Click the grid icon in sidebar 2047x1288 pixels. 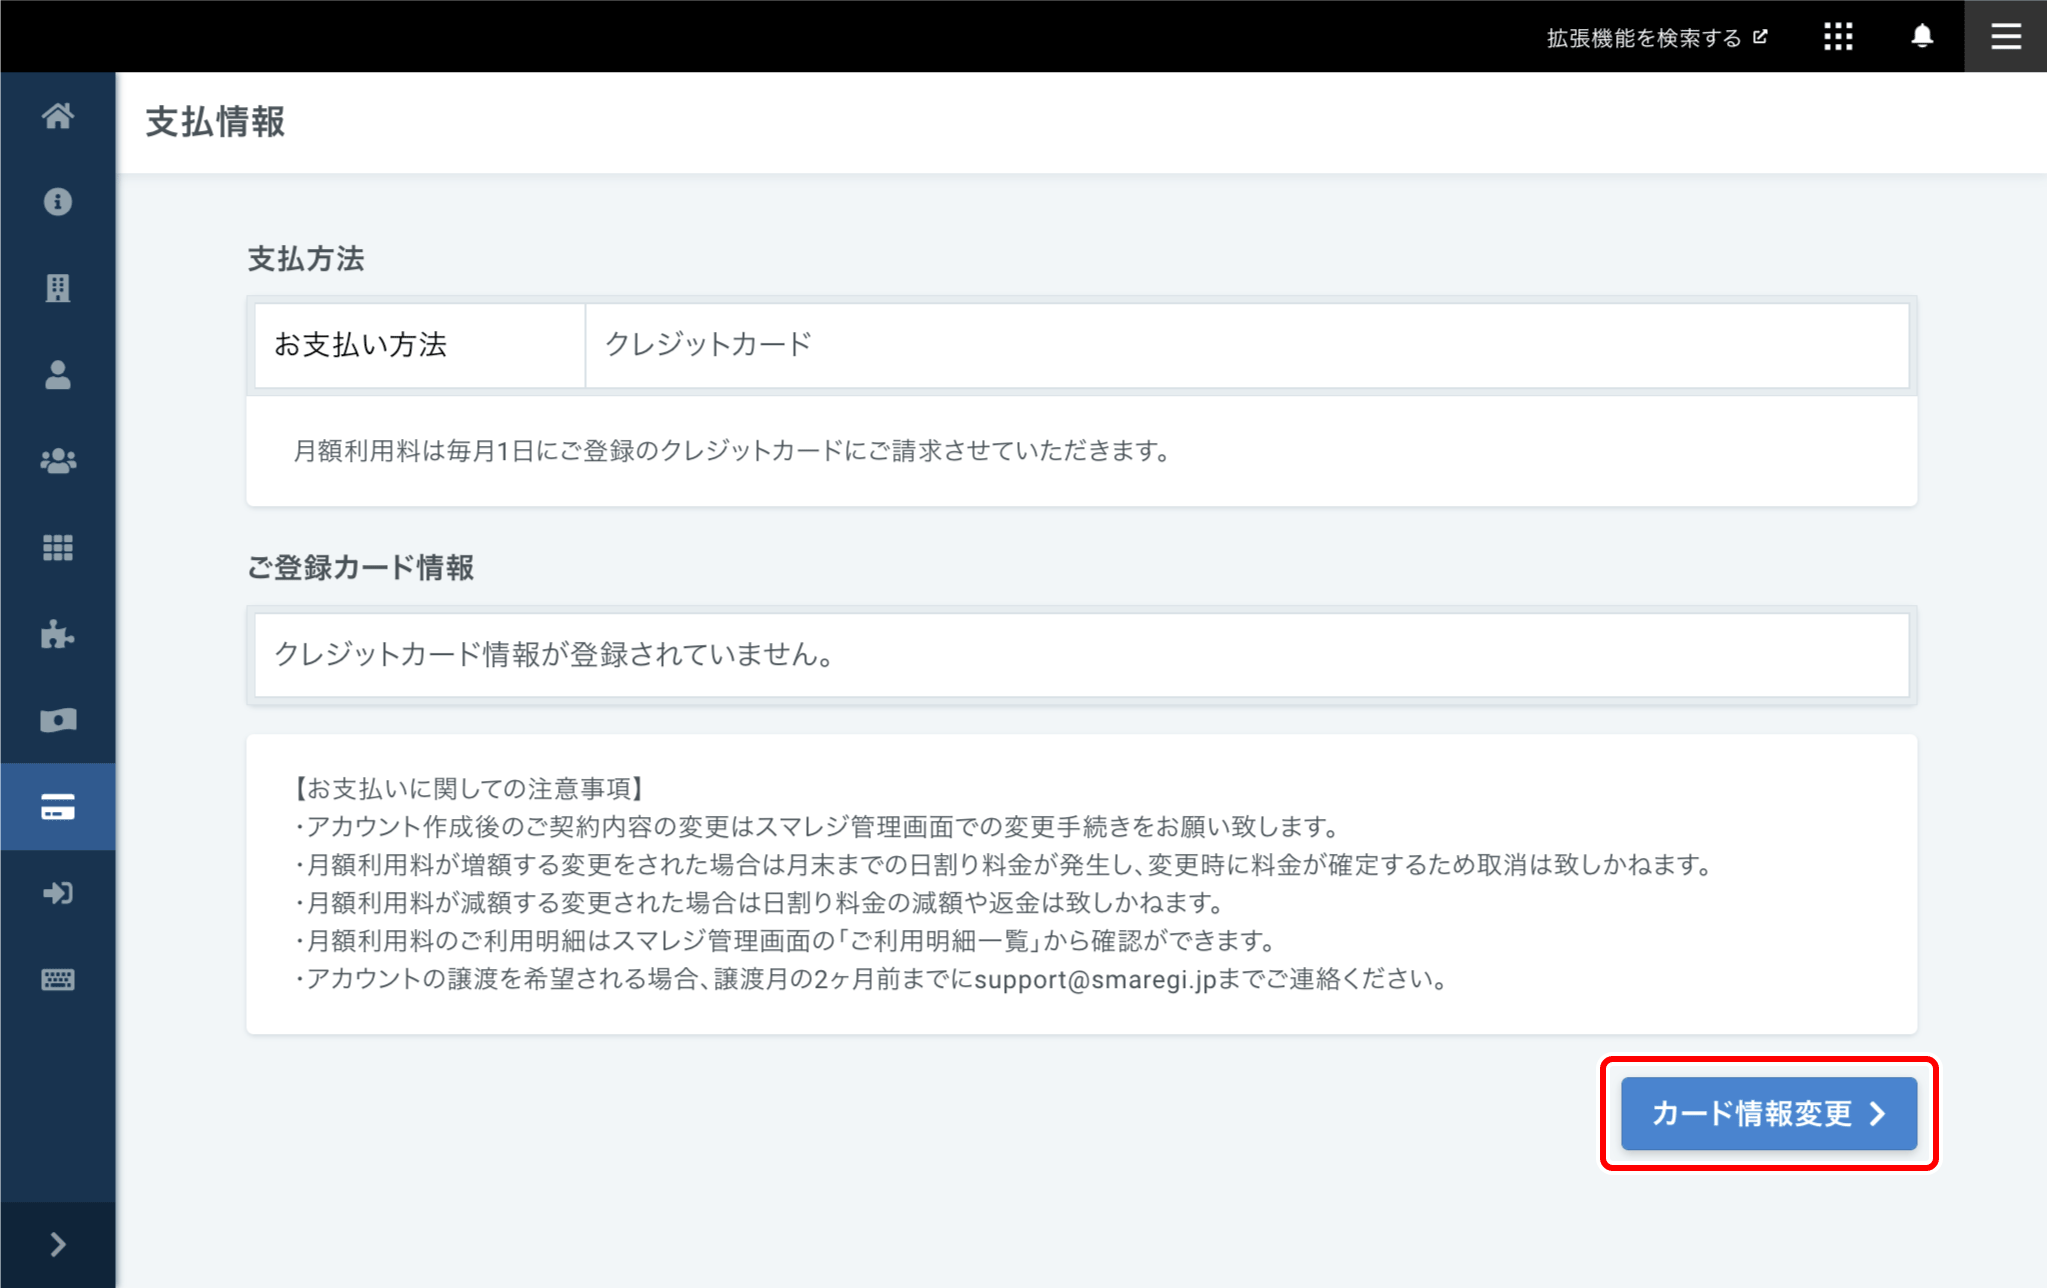(x=58, y=548)
